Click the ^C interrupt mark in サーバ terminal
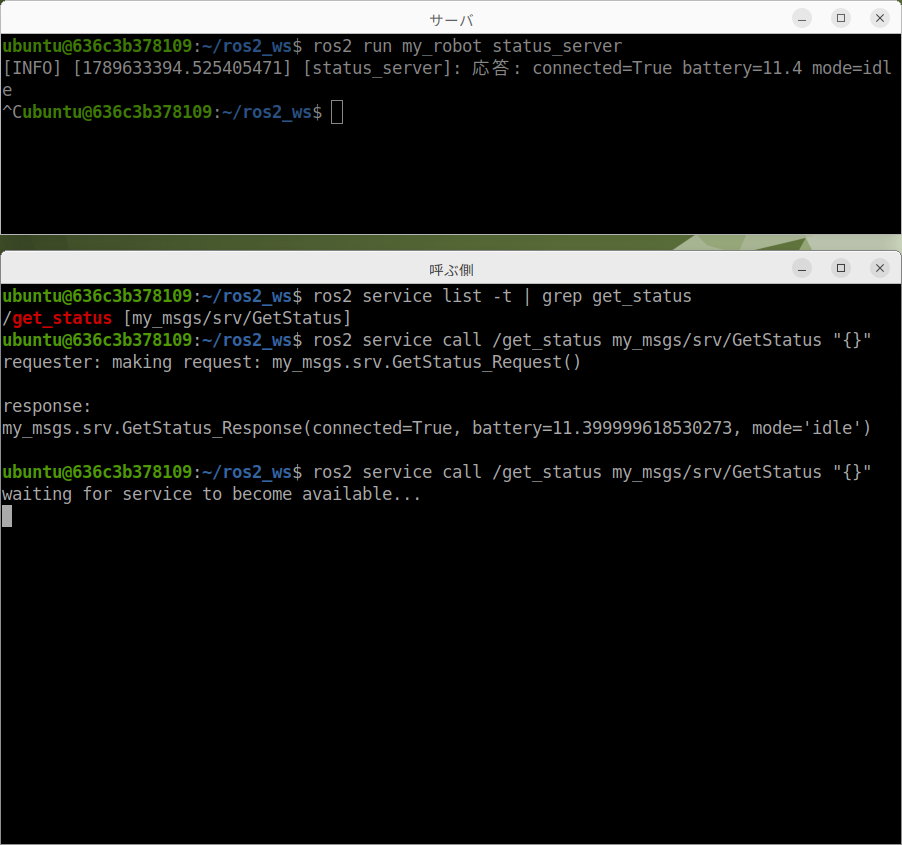 pyautogui.click(x=12, y=112)
